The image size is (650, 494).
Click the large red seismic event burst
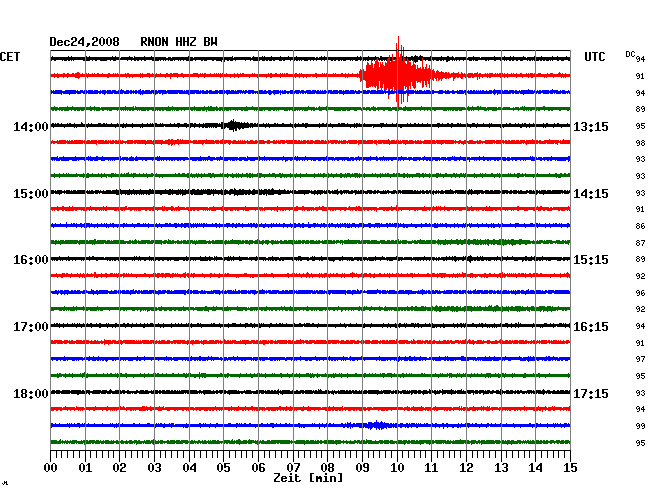(x=398, y=75)
